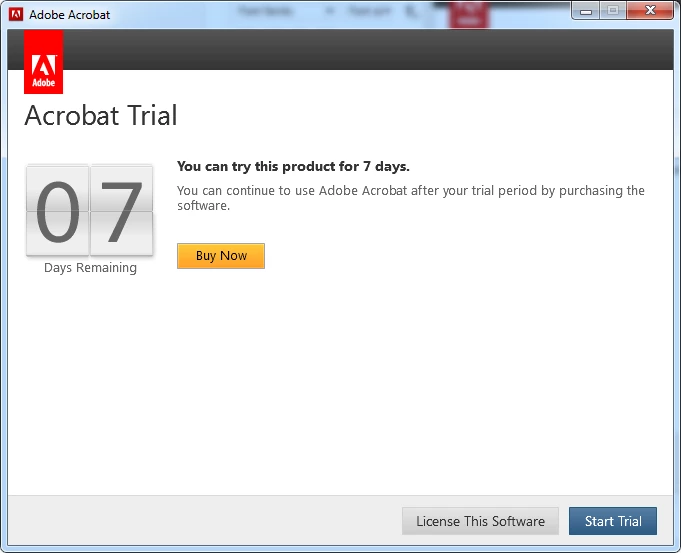The width and height of the screenshot is (681, 553).
Task: Choose License This Software
Action: tap(480, 521)
